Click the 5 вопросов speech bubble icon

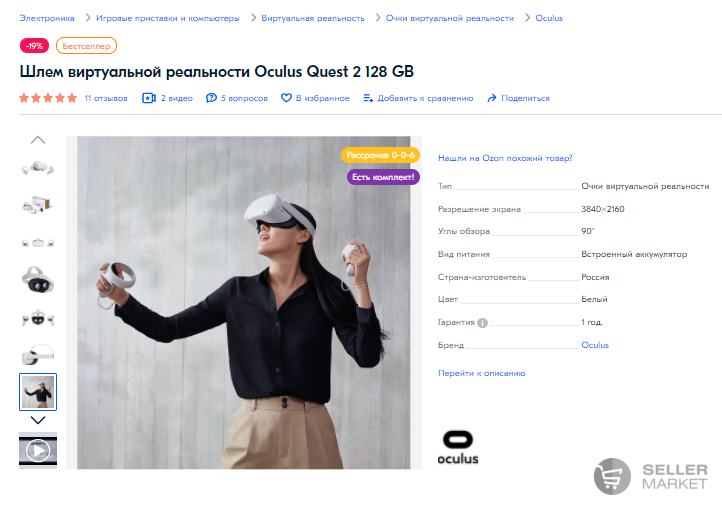tap(211, 98)
